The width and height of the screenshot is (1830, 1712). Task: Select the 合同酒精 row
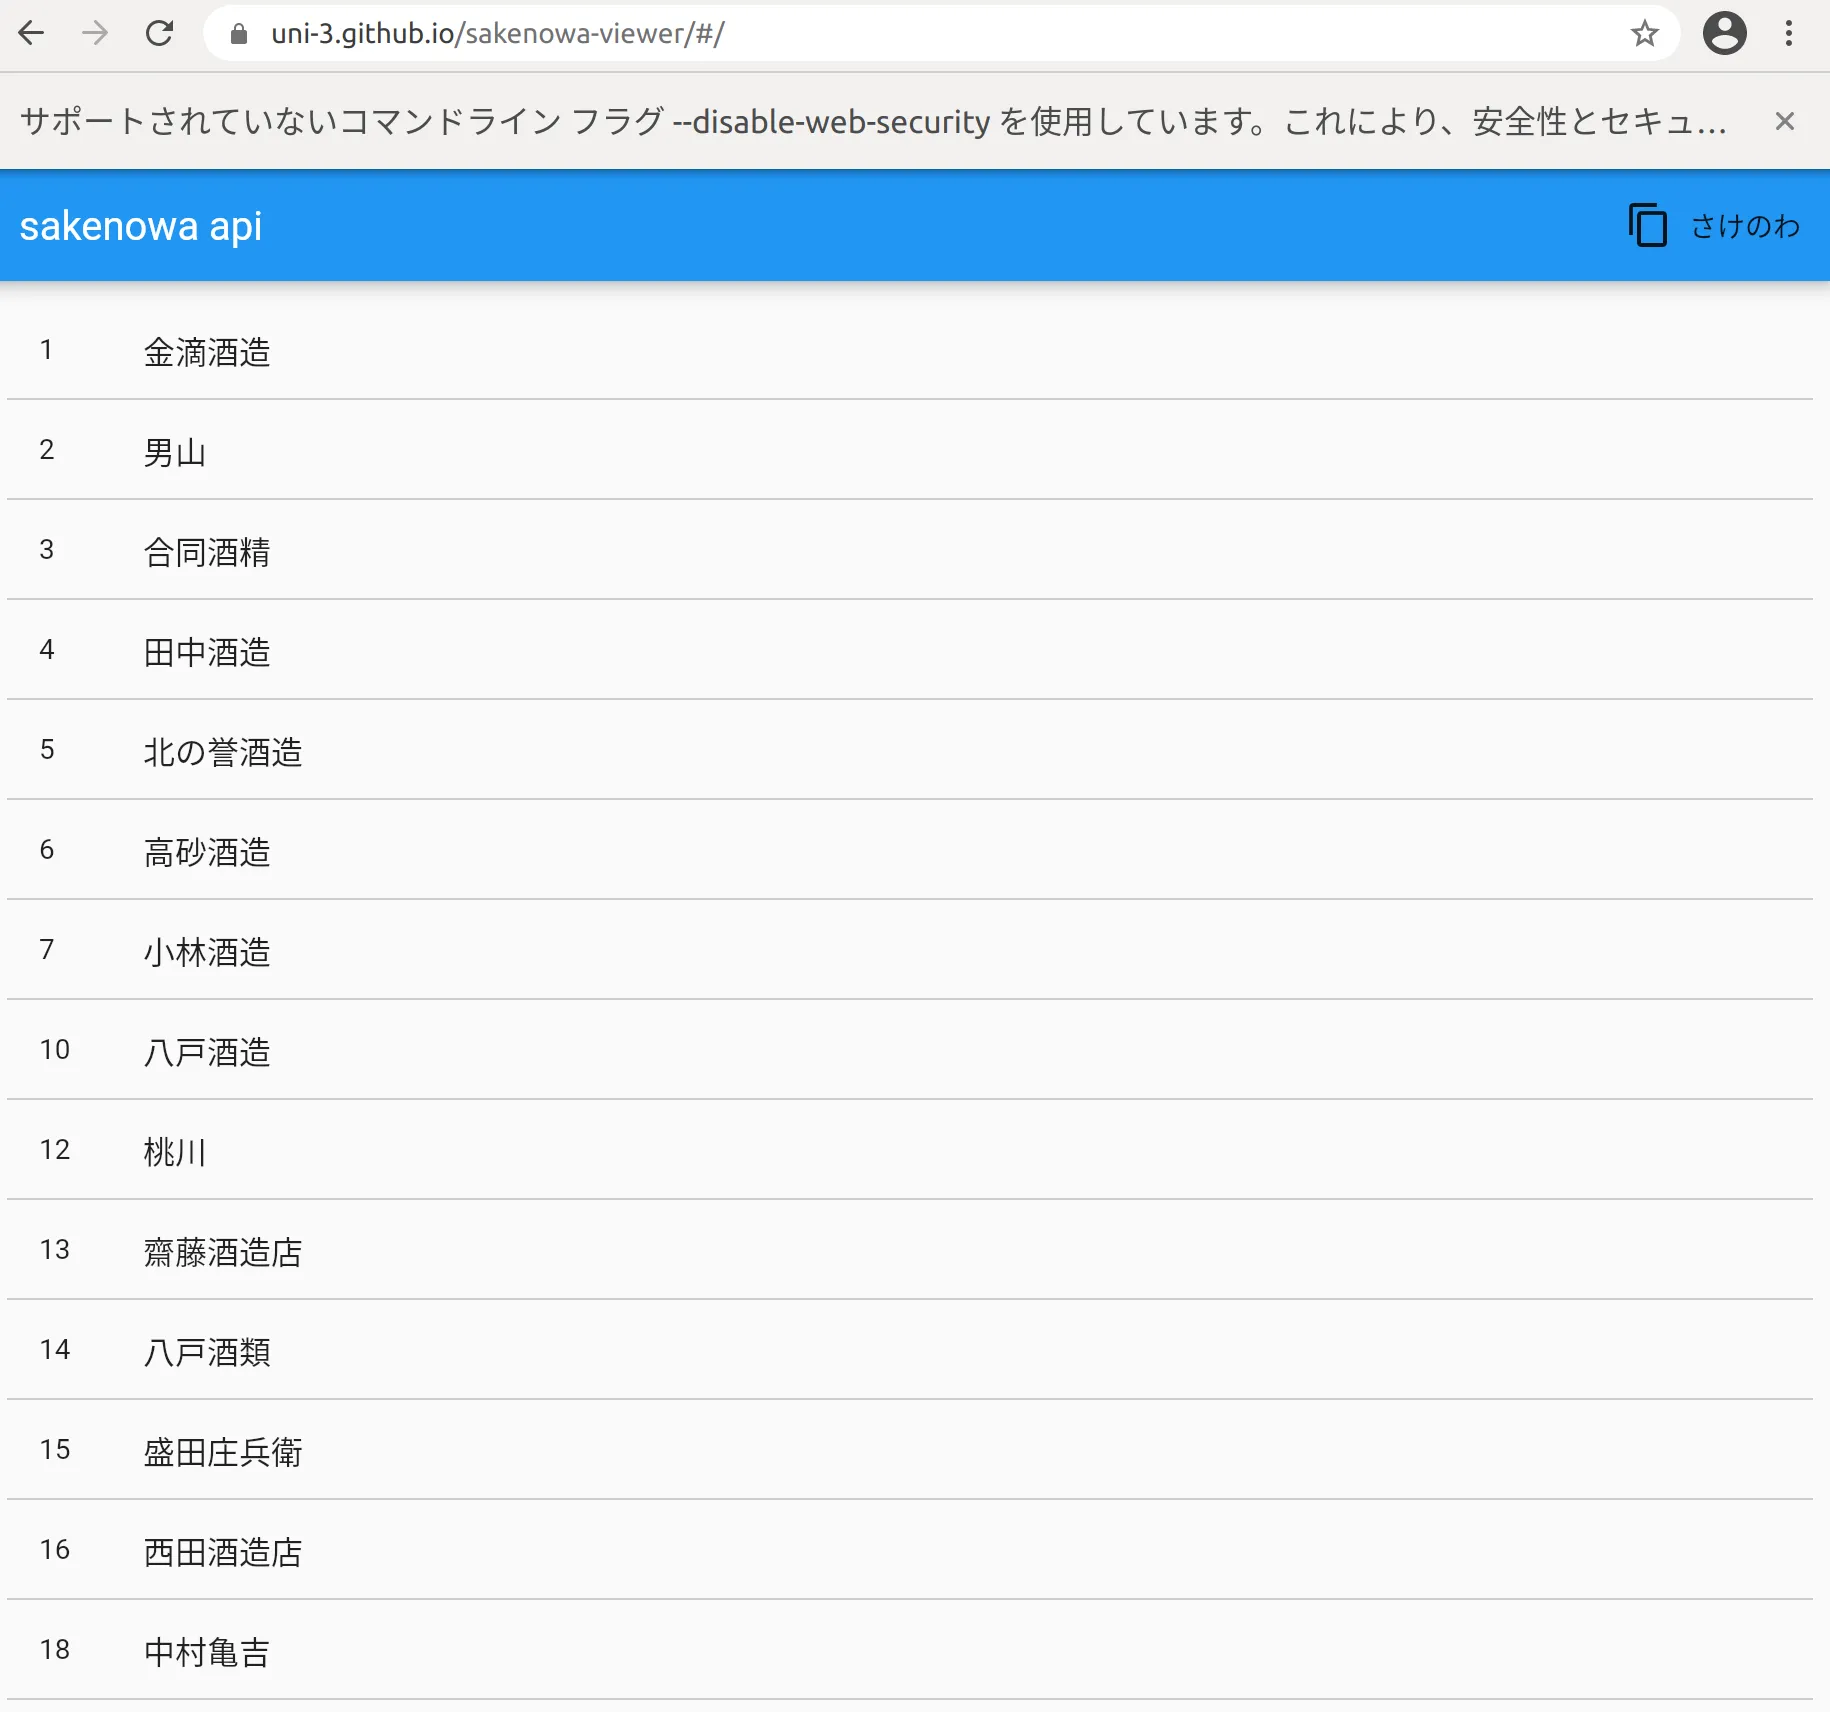pos(910,550)
